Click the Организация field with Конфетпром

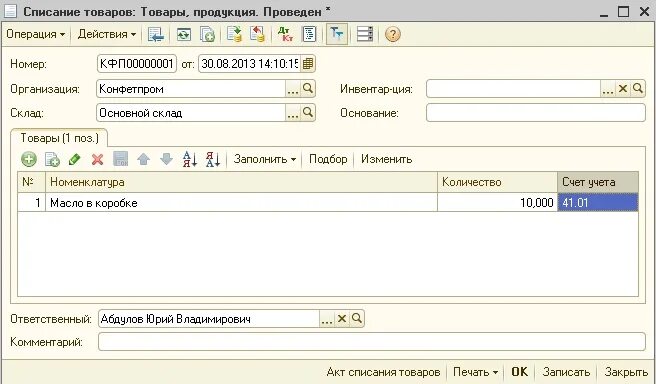pyautogui.click(x=191, y=89)
